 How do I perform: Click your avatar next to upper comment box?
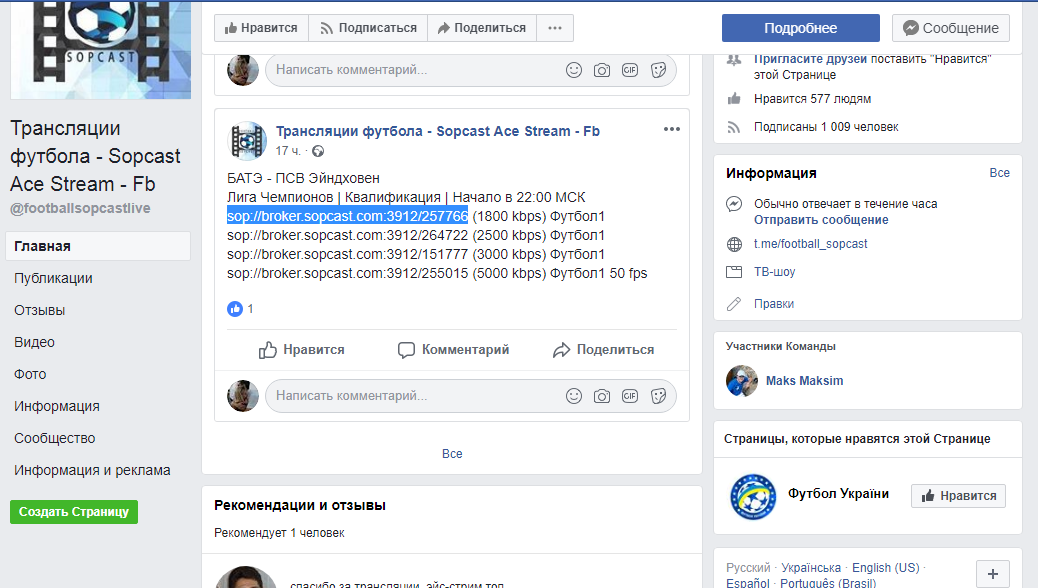[x=243, y=70]
